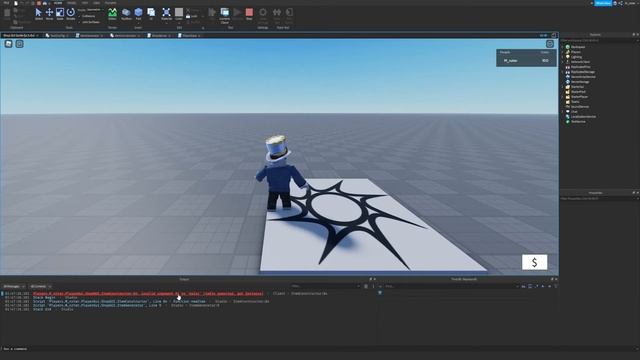Click the player row in leaderboard
The height and width of the screenshot is (360, 640).
pos(526,61)
